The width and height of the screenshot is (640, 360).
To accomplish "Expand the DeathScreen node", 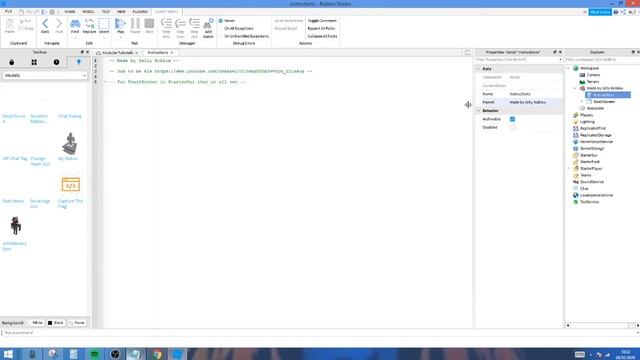I will coord(582,102).
